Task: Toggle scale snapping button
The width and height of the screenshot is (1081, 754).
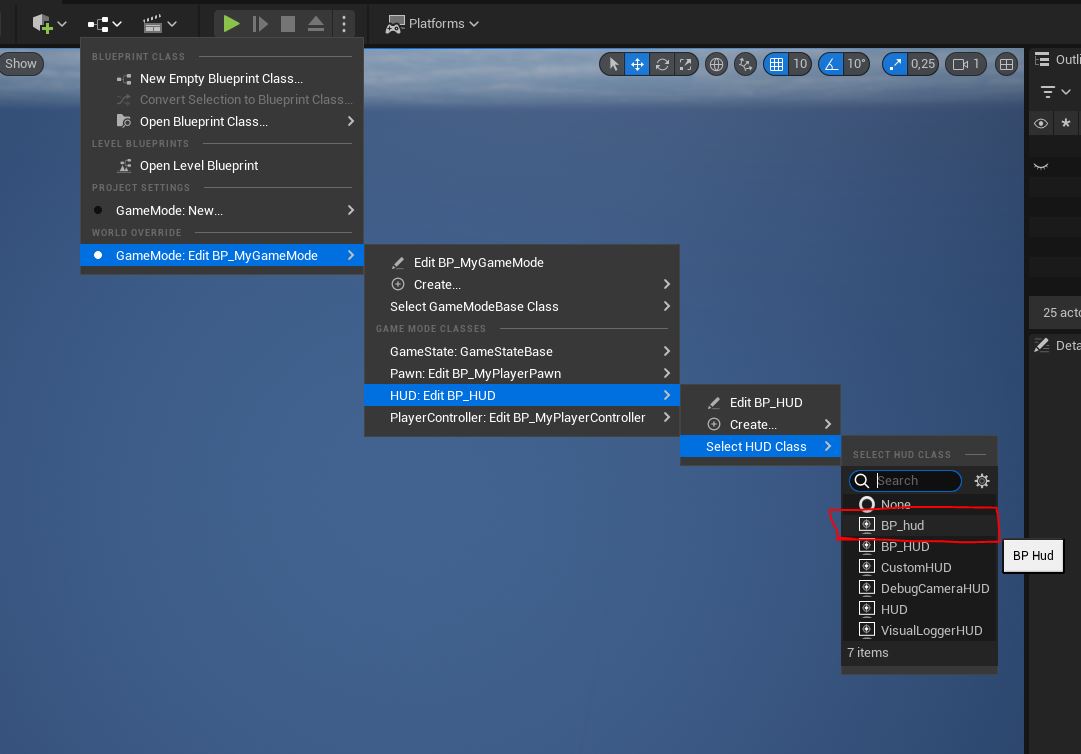Action: [895, 64]
